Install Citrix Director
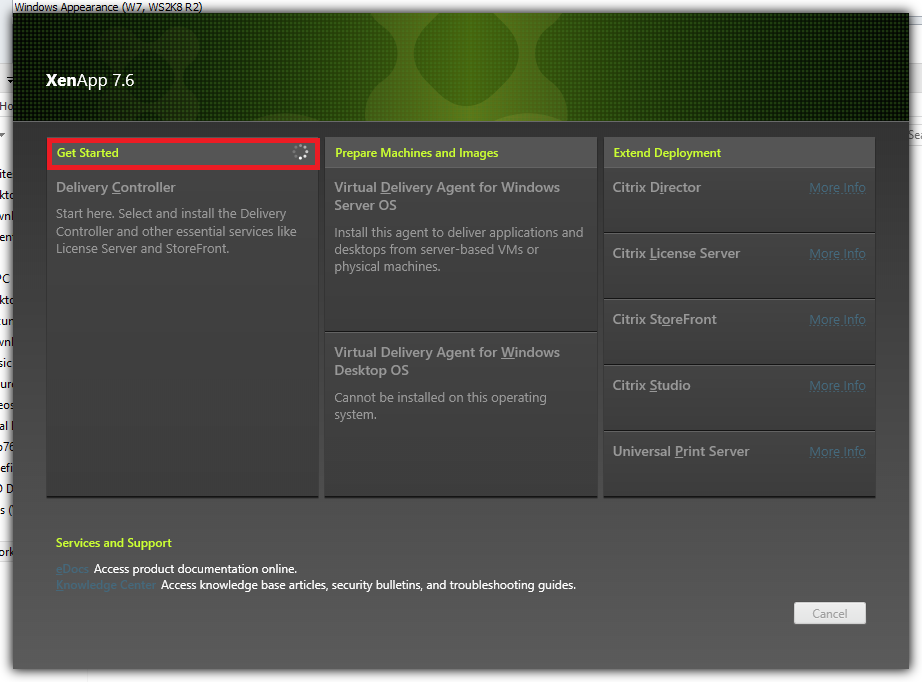 point(657,188)
